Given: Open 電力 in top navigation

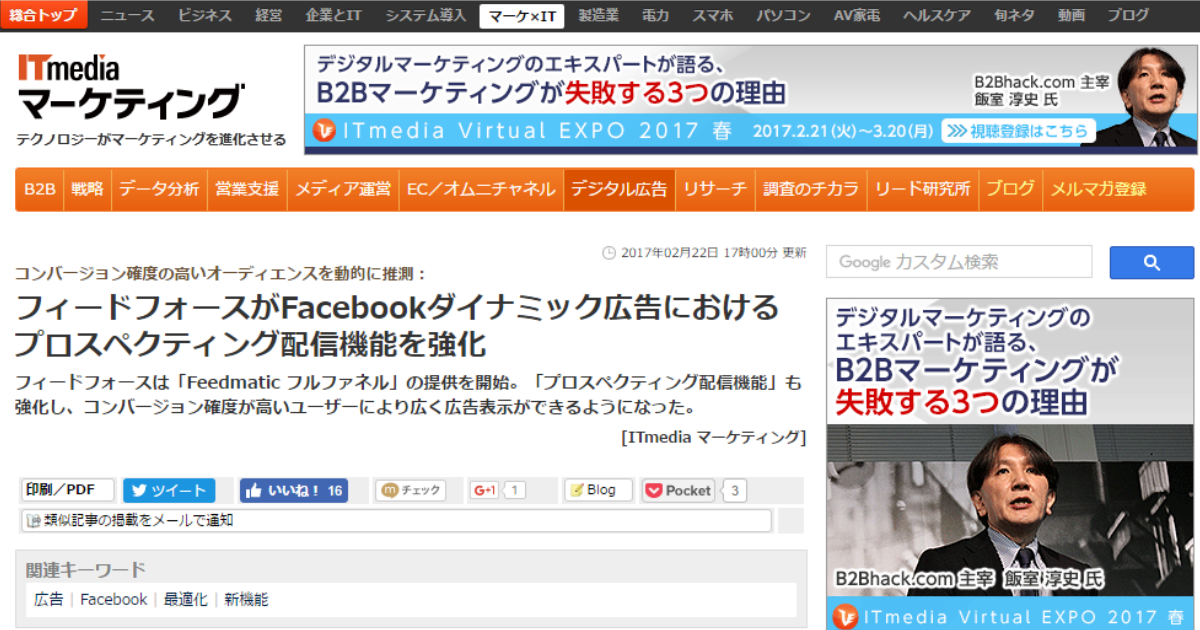Looking at the screenshot, I should [x=655, y=15].
